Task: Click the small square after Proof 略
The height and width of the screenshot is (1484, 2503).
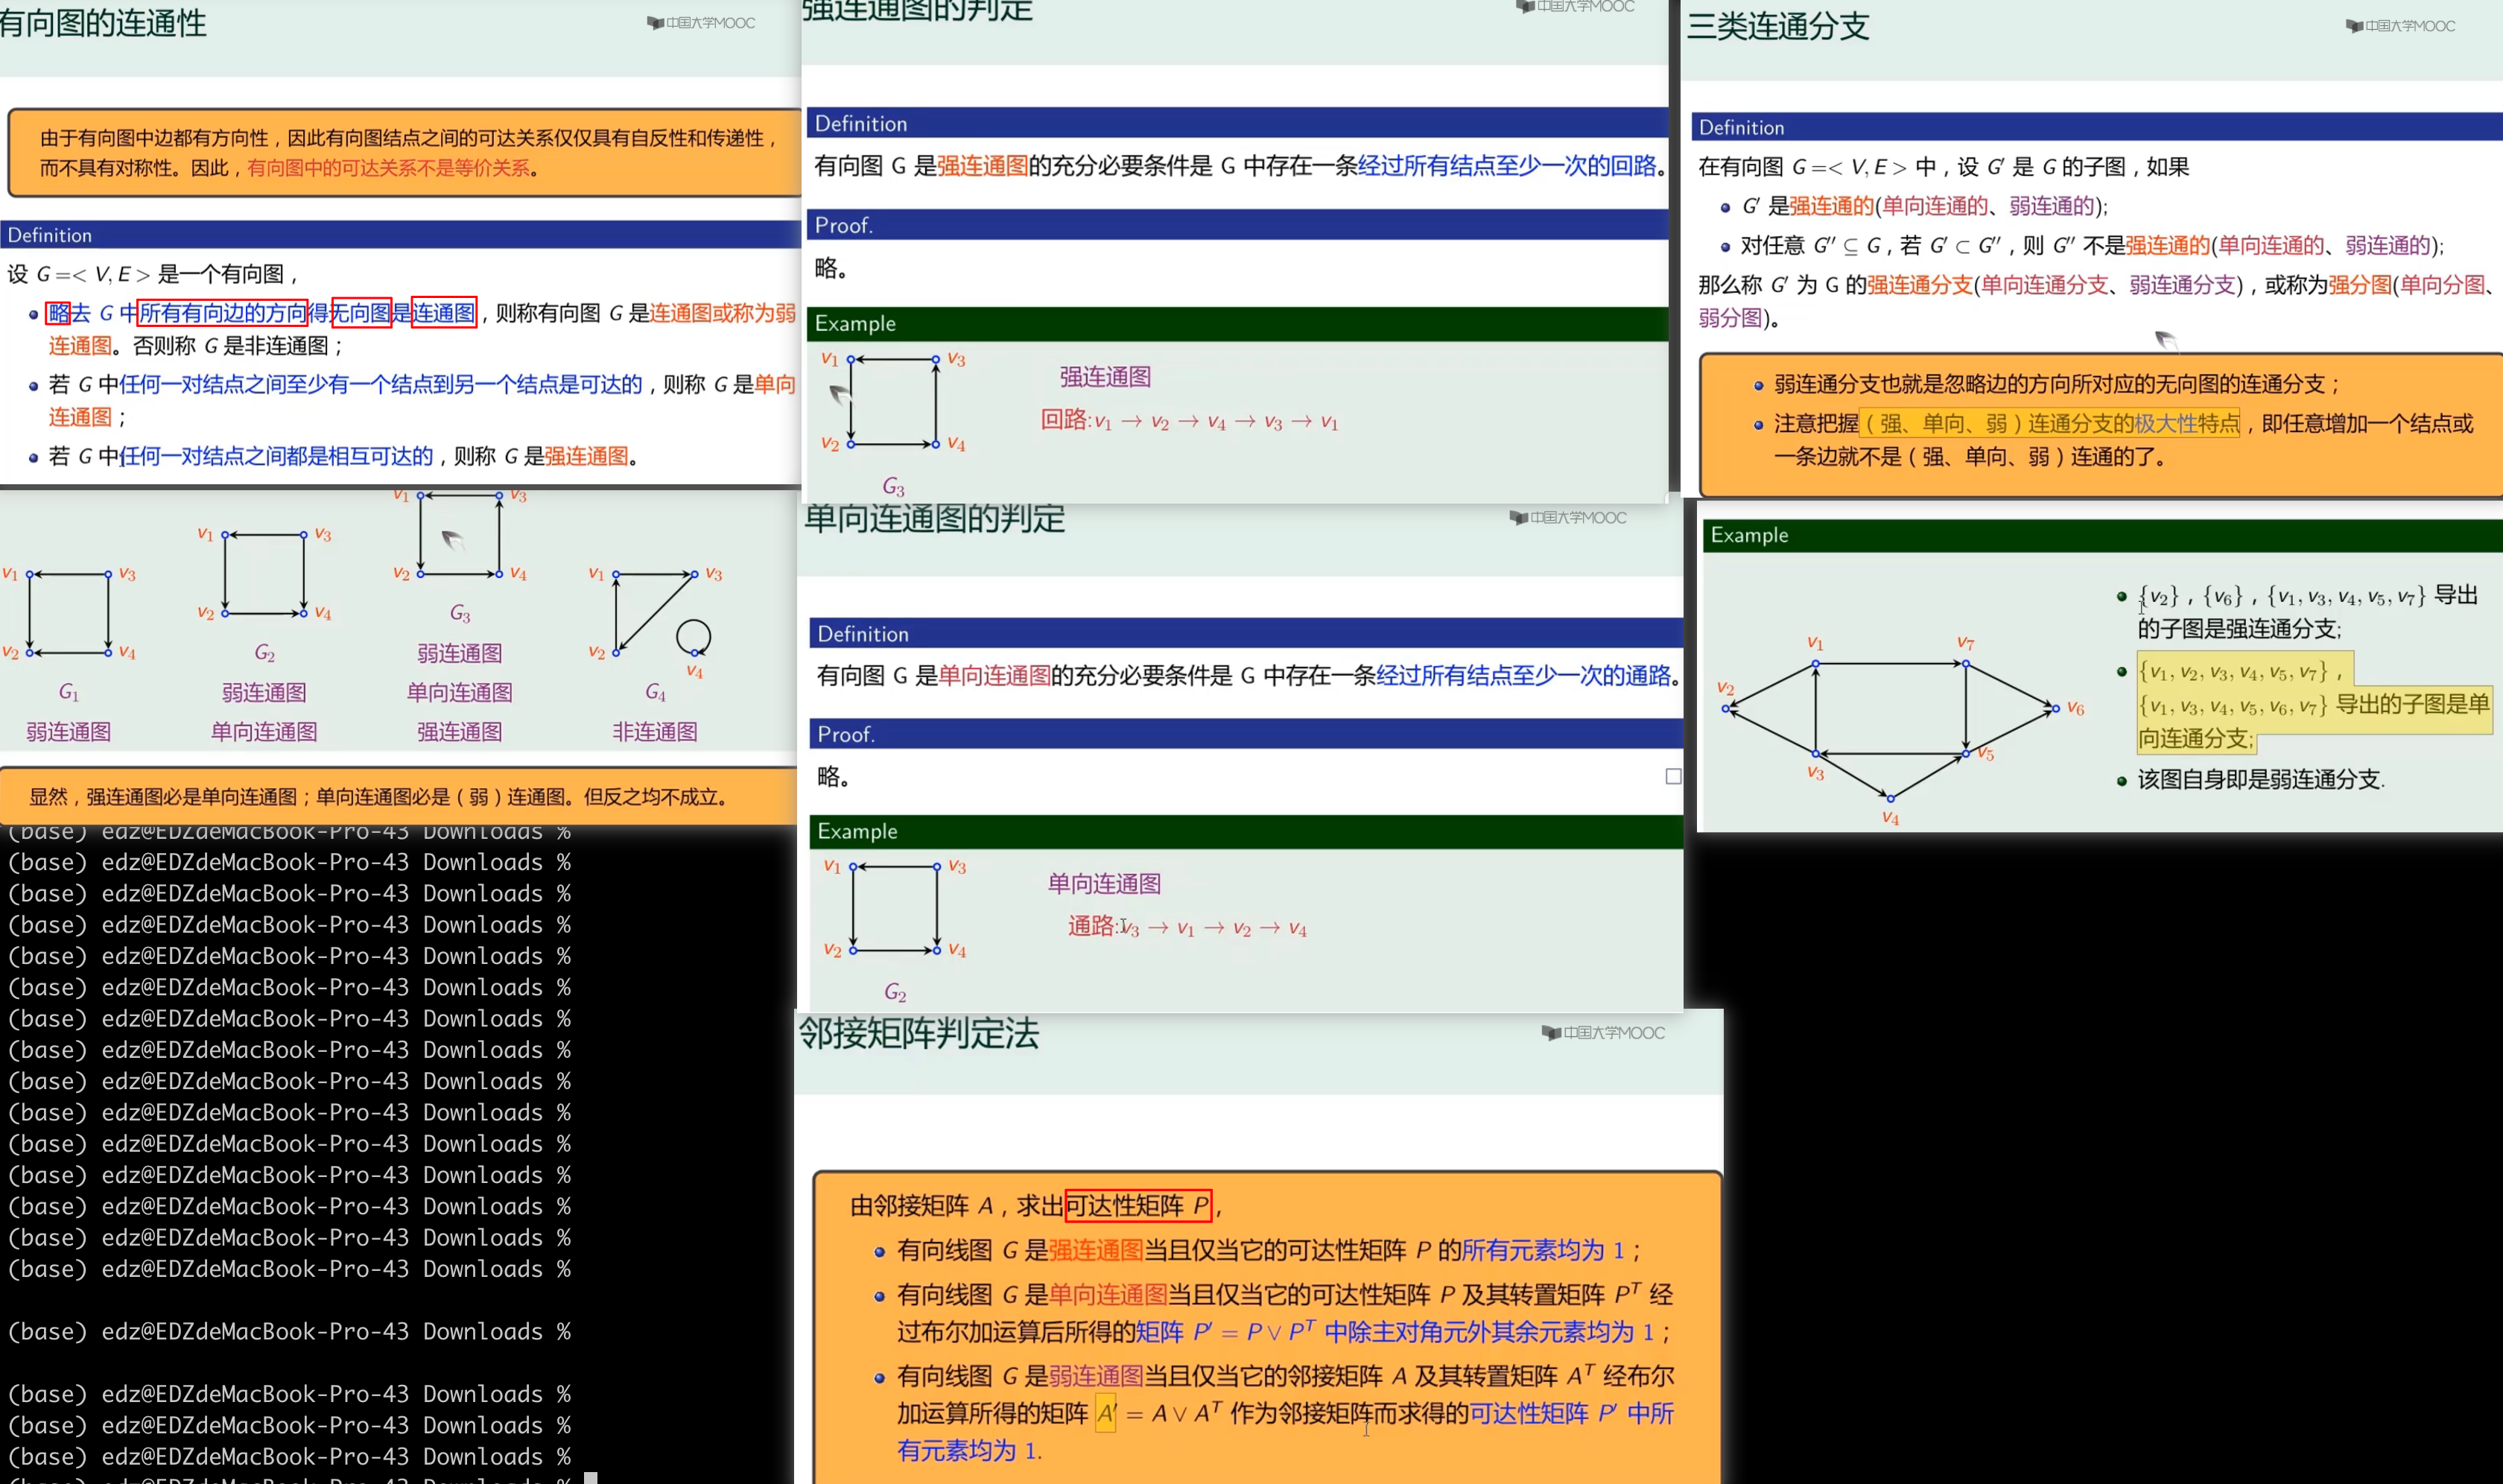Action: point(1673,776)
